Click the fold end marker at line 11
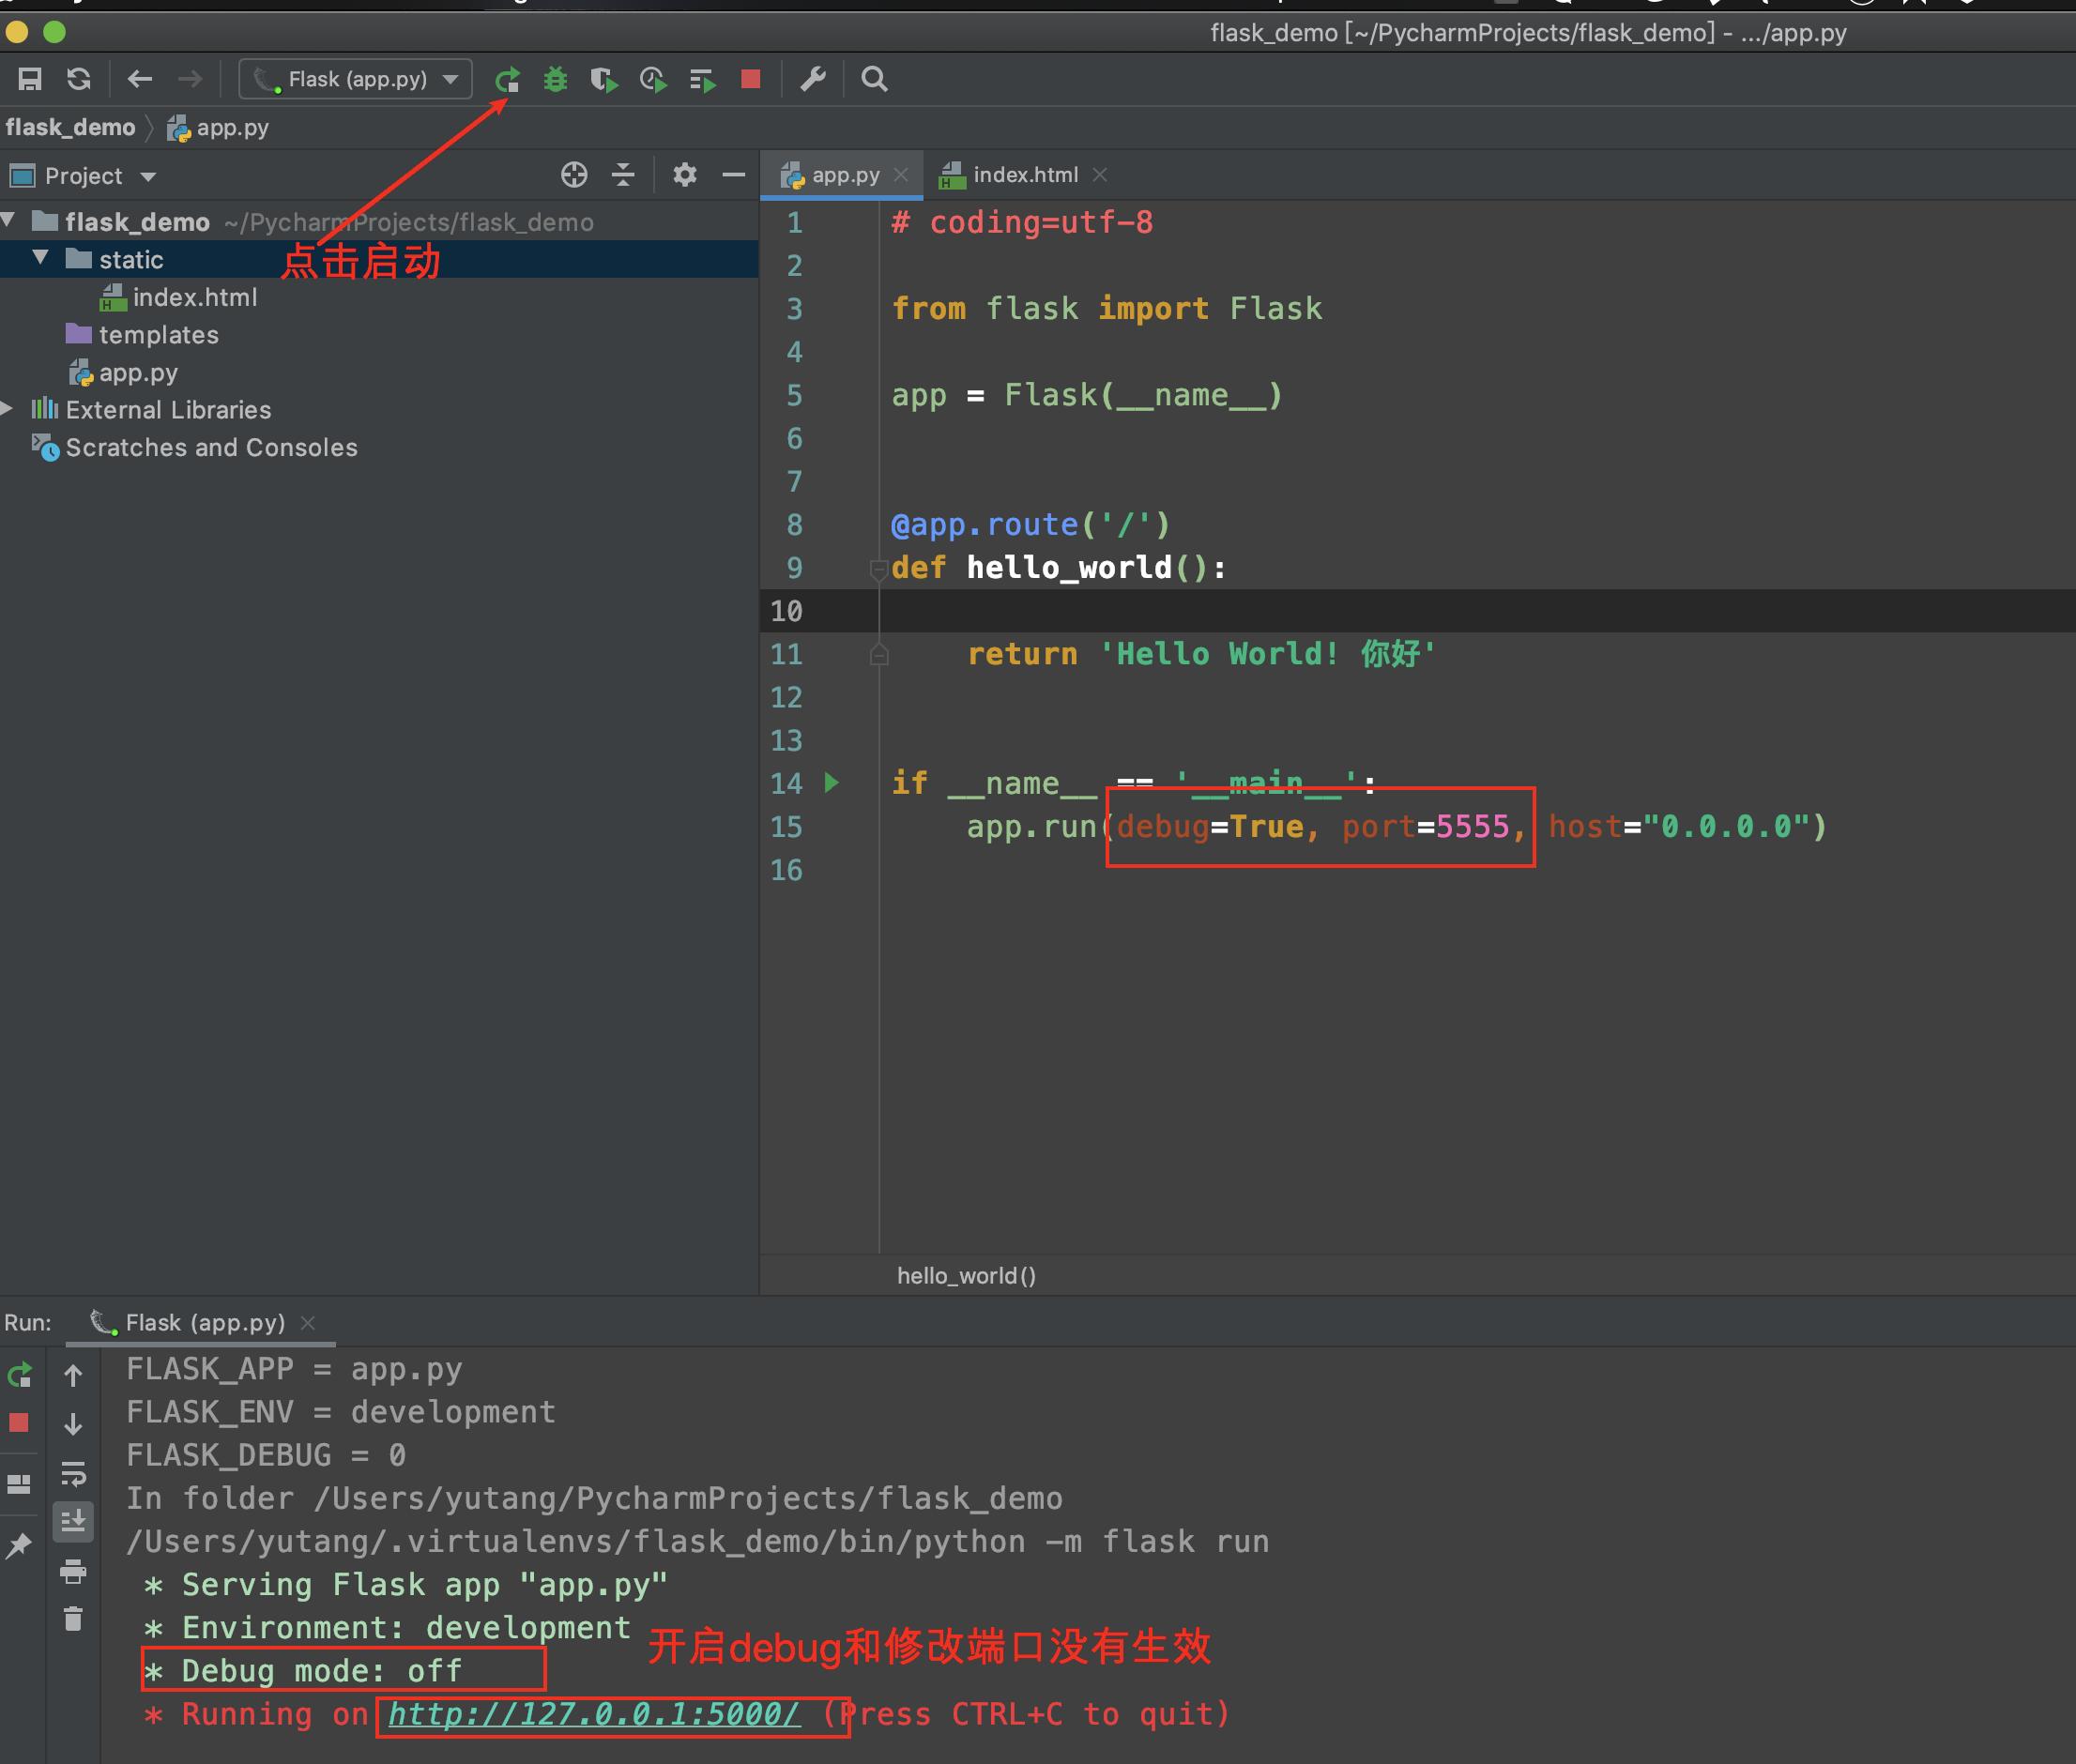This screenshot has width=2076, height=1764. (x=879, y=655)
